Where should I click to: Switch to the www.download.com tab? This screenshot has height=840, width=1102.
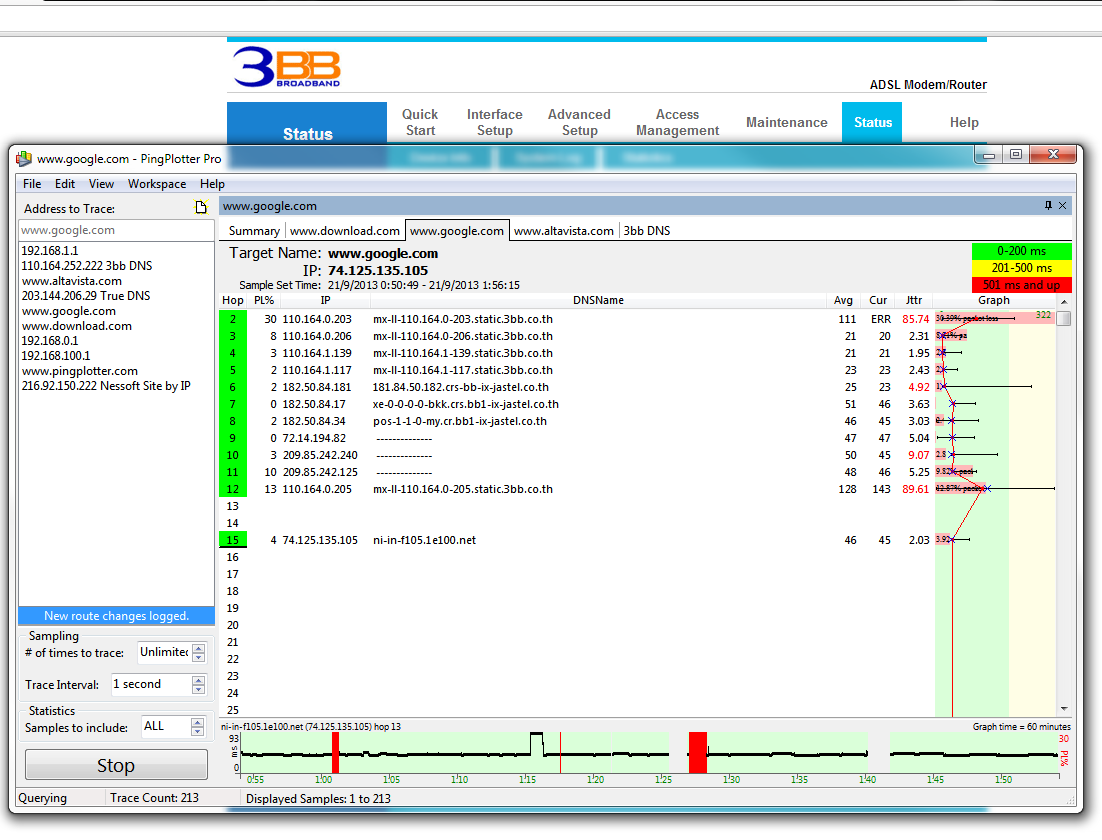point(344,231)
